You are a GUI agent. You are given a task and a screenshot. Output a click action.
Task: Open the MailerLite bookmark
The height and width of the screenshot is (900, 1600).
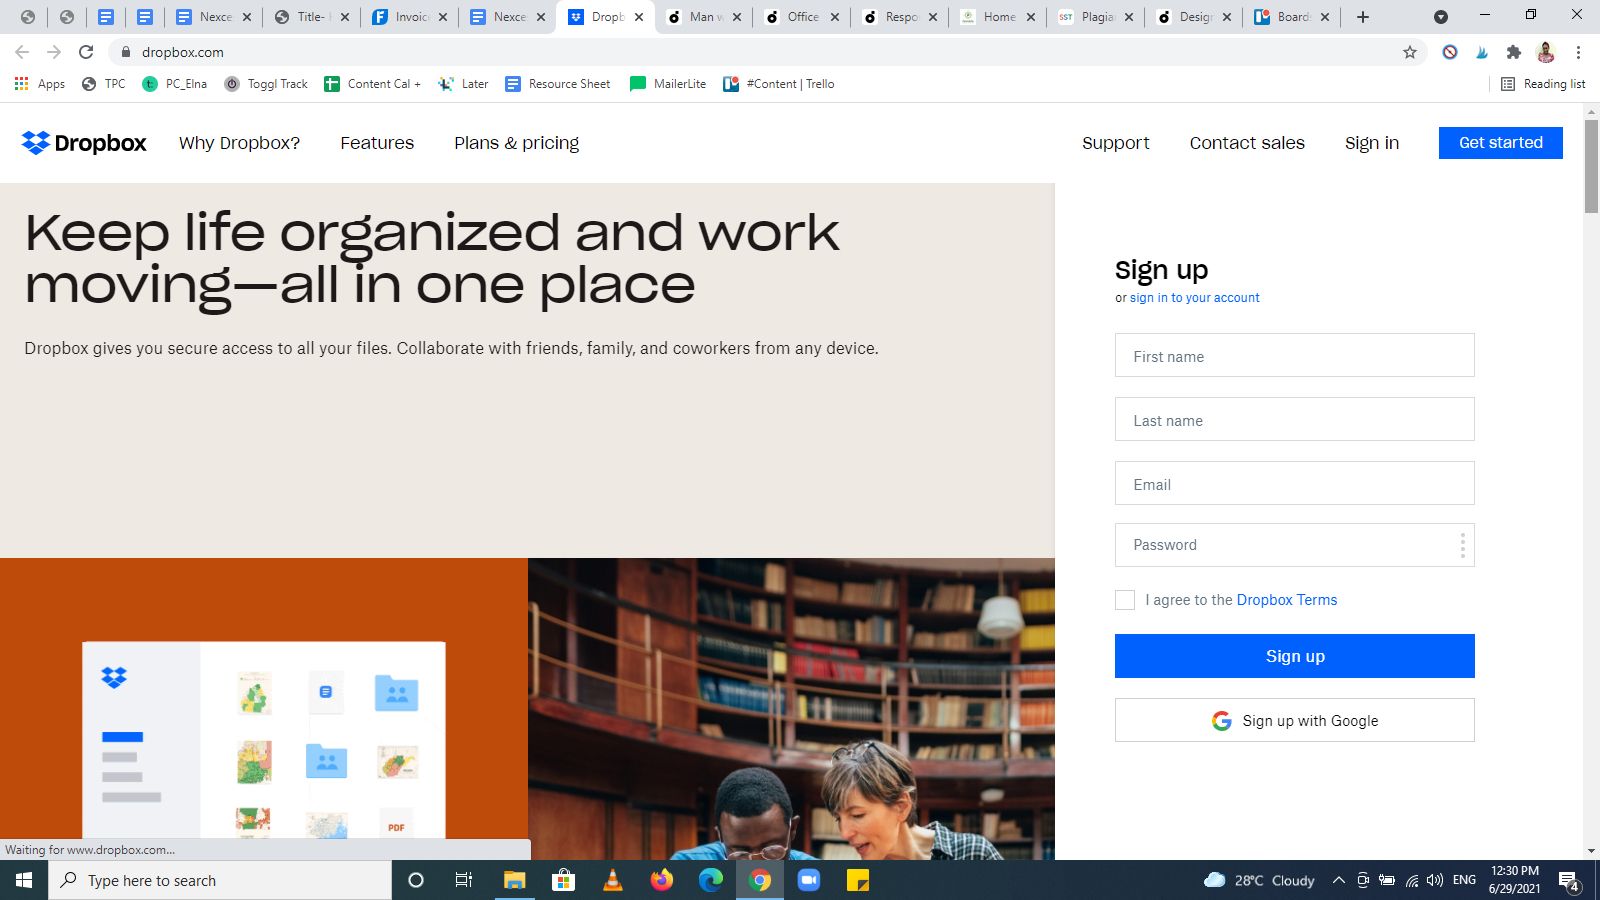(x=666, y=84)
